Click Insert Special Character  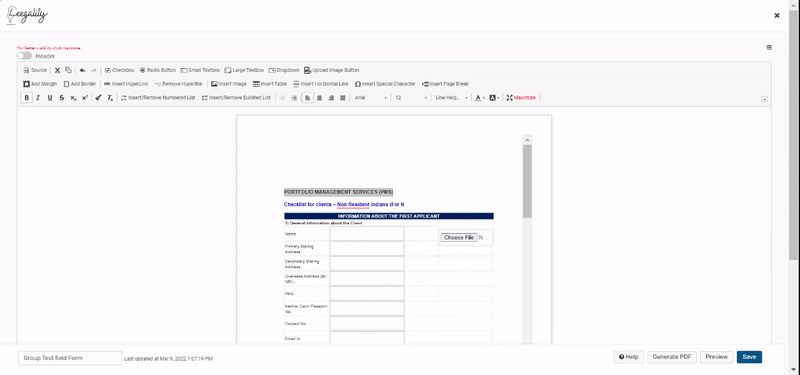point(385,84)
